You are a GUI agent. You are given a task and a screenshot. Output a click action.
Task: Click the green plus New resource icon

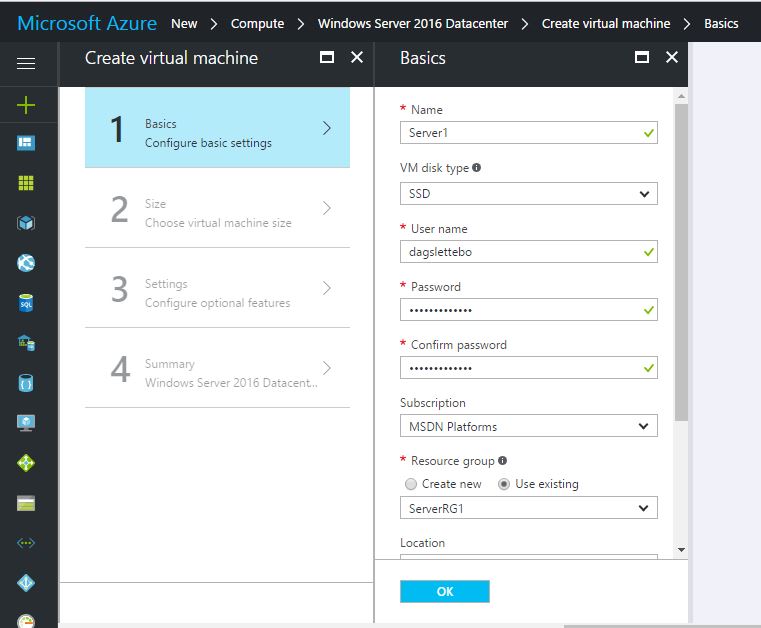[x=26, y=104]
